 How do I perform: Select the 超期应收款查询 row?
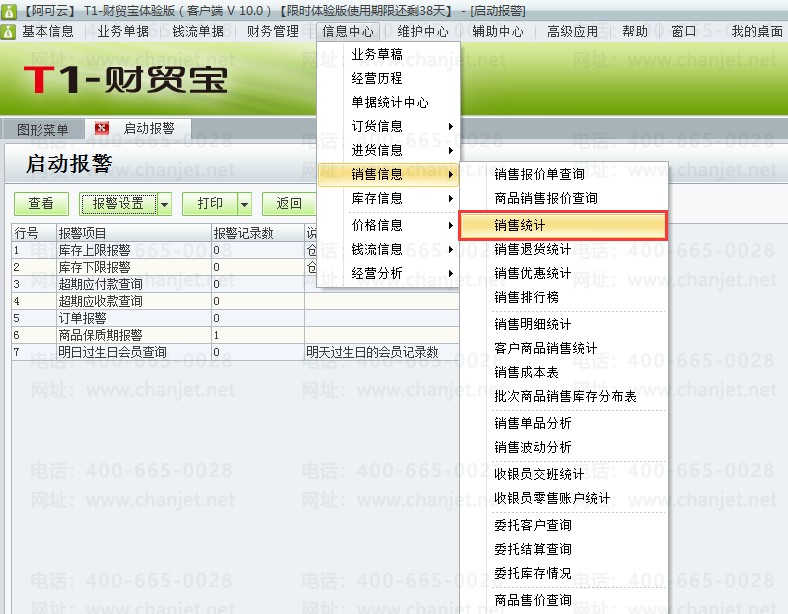(235, 301)
